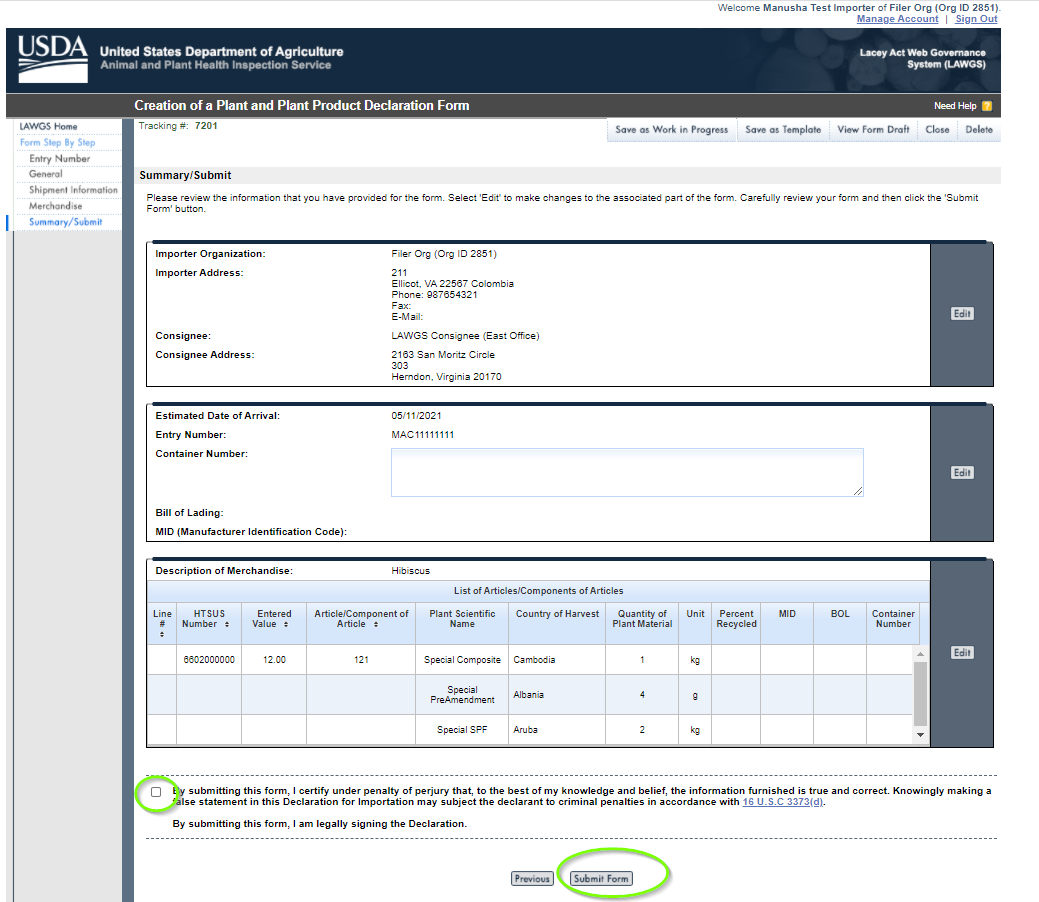This screenshot has width=1039, height=902.
Task: Check the perjury certification checkbox
Action: [x=156, y=792]
